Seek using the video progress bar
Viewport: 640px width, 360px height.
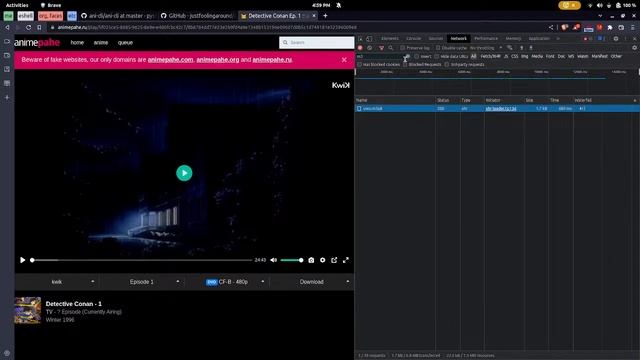(142, 260)
